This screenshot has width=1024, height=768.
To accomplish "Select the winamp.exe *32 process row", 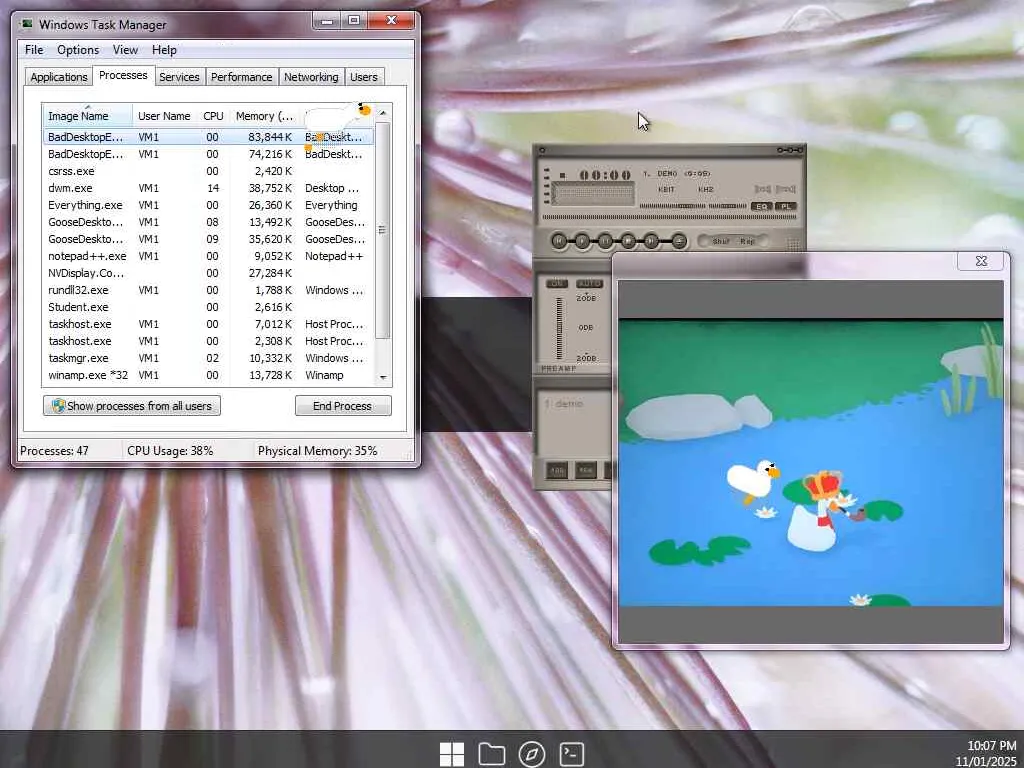I will pos(208,375).
